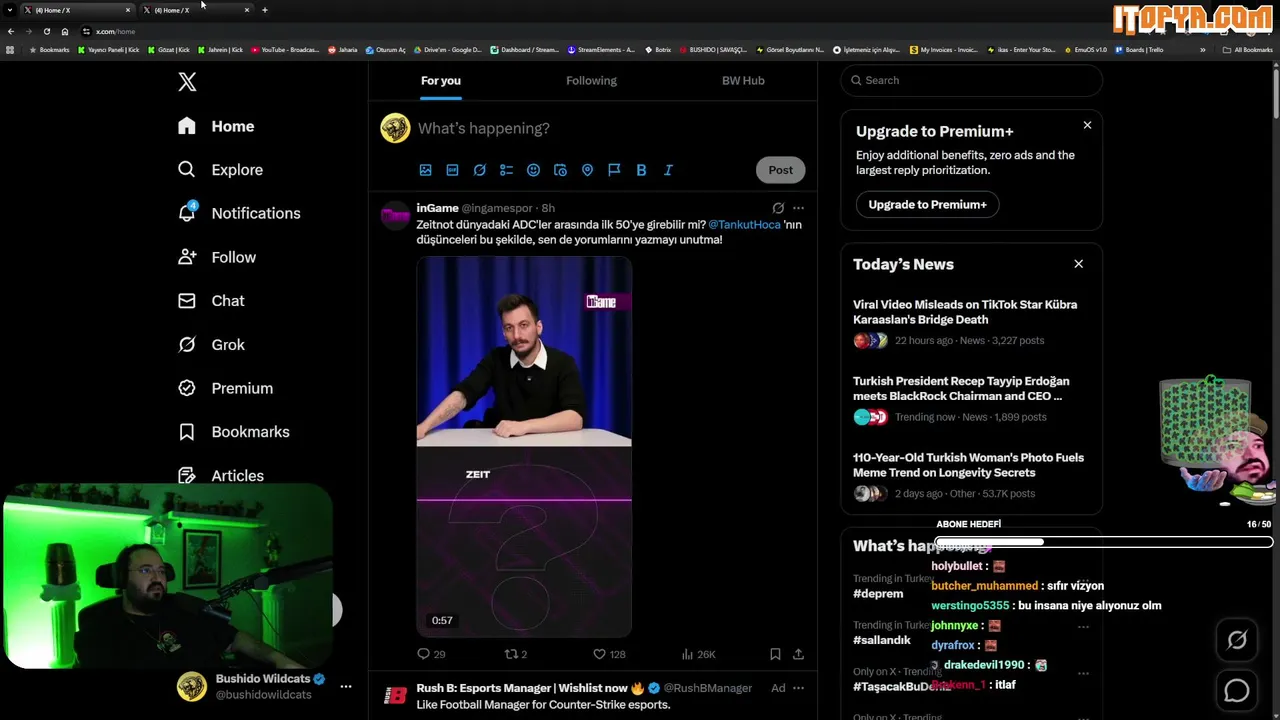The height and width of the screenshot is (720, 1280).
Task: Open Grok explain icon on inGame post
Action: [778, 208]
